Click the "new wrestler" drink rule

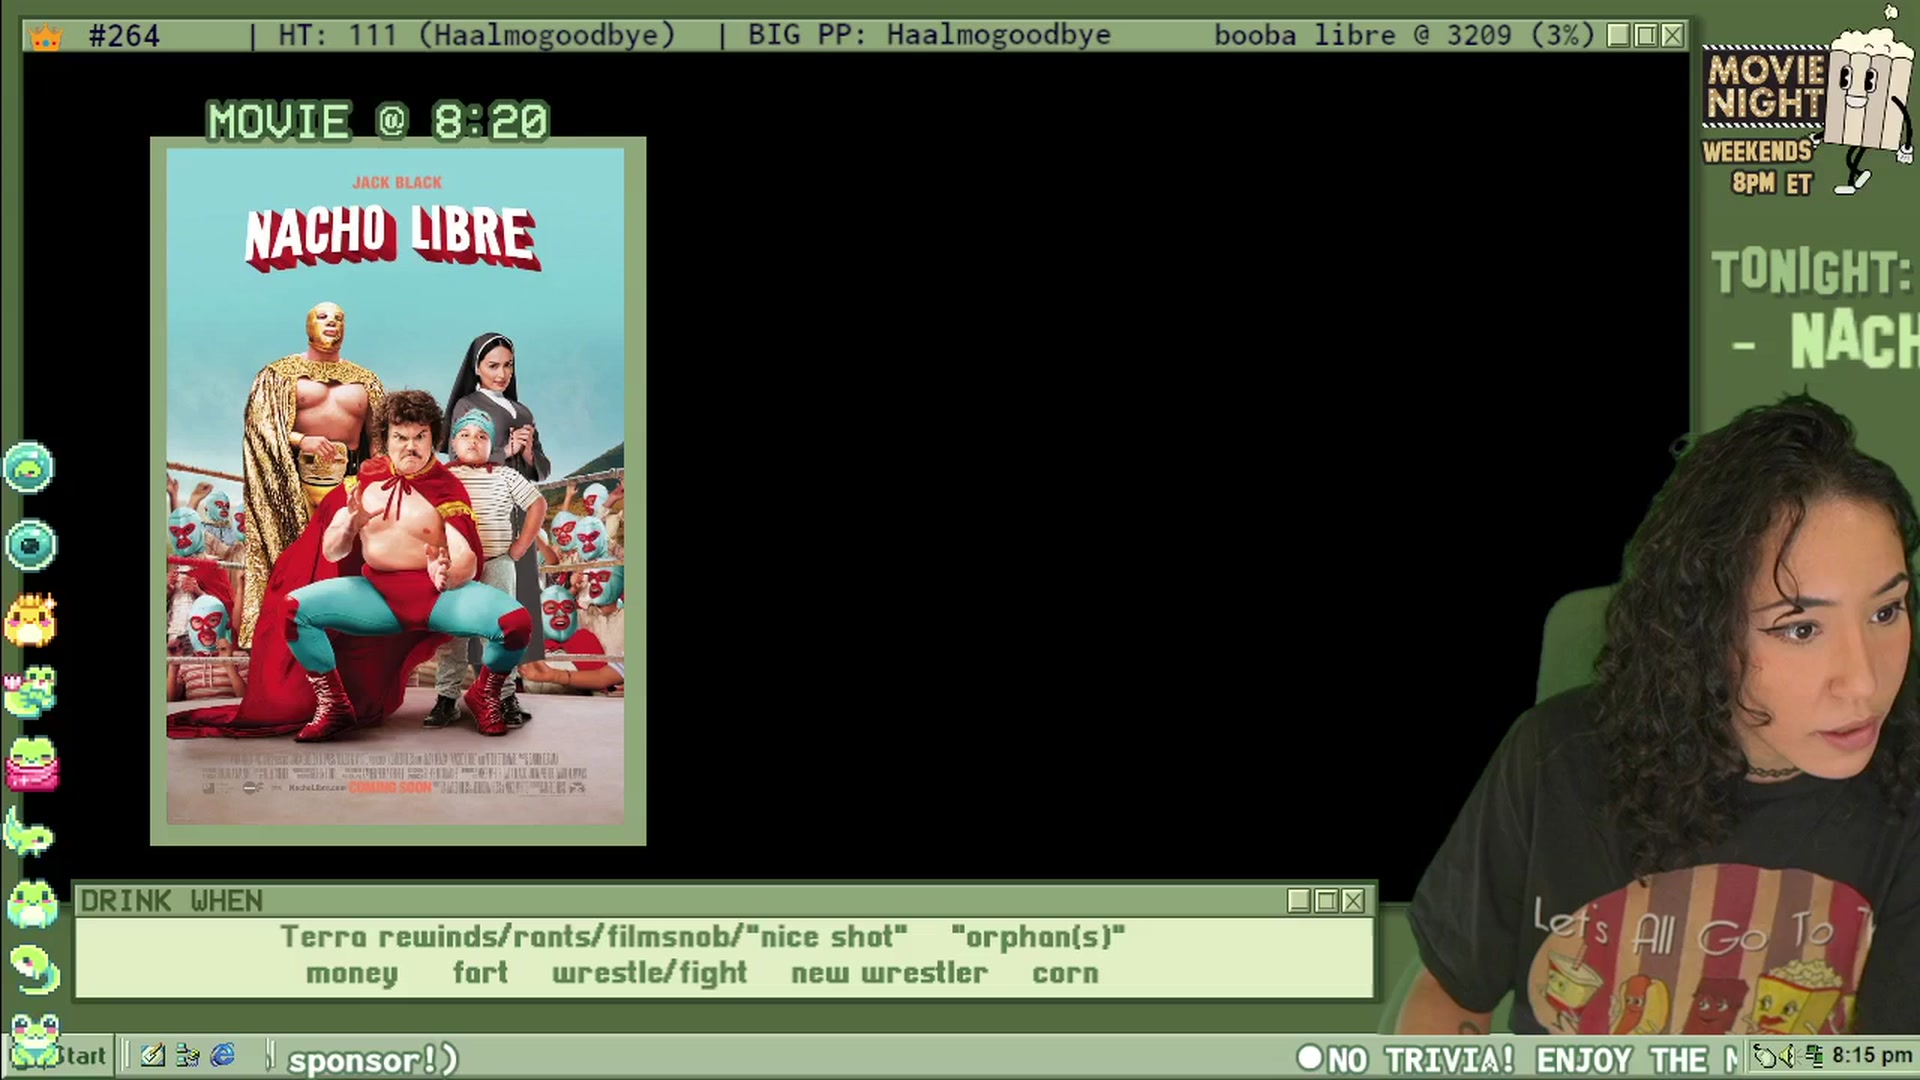click(x=889, y=973)
